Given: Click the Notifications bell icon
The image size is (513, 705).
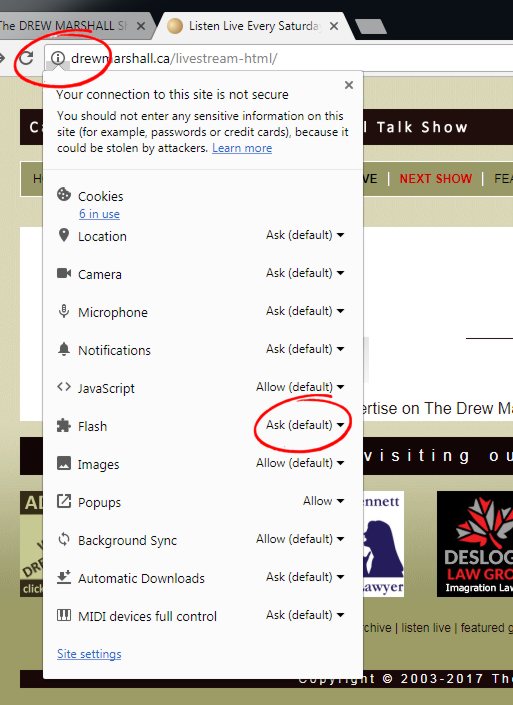Looking at the screenshot, I should pos(64,349).
